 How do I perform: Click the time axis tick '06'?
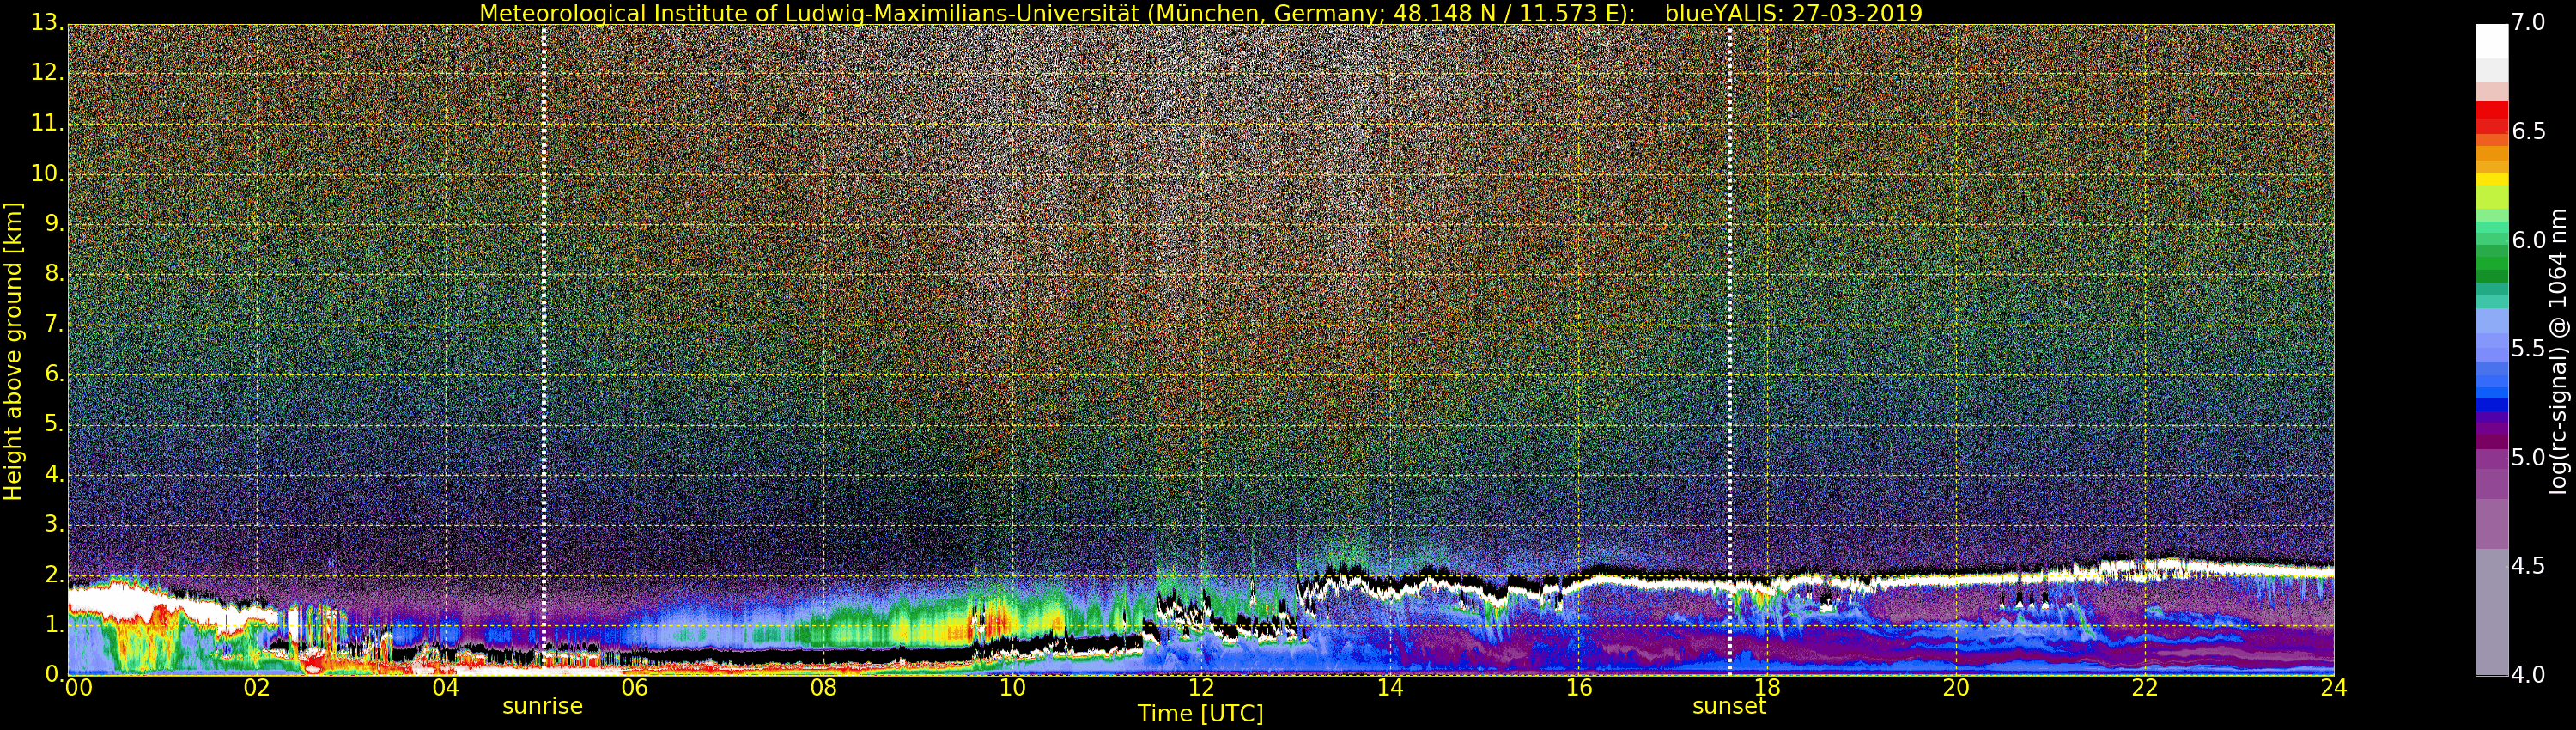[x=635, y=688]
